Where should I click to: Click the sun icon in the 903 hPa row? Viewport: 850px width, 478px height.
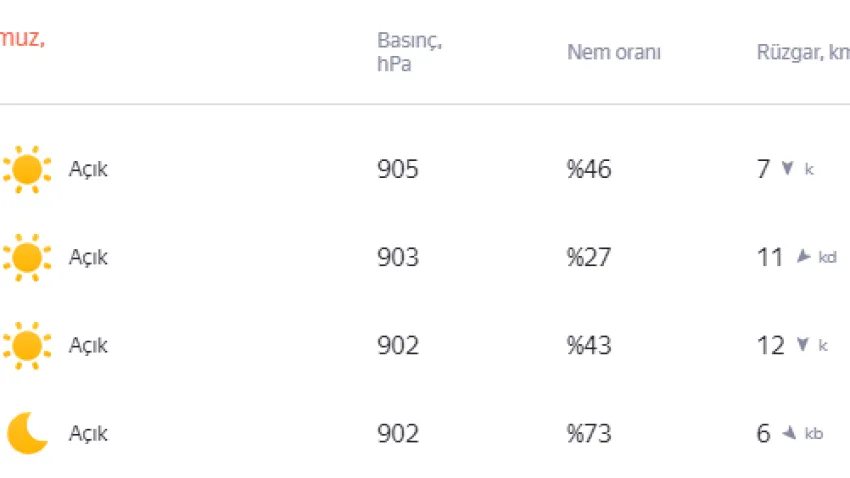click(x=27, y=257)
